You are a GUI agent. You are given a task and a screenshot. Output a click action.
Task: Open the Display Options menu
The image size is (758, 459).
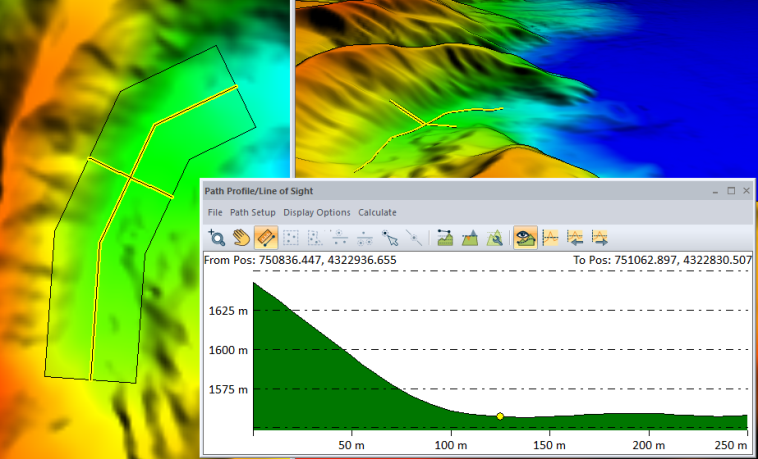317,212
